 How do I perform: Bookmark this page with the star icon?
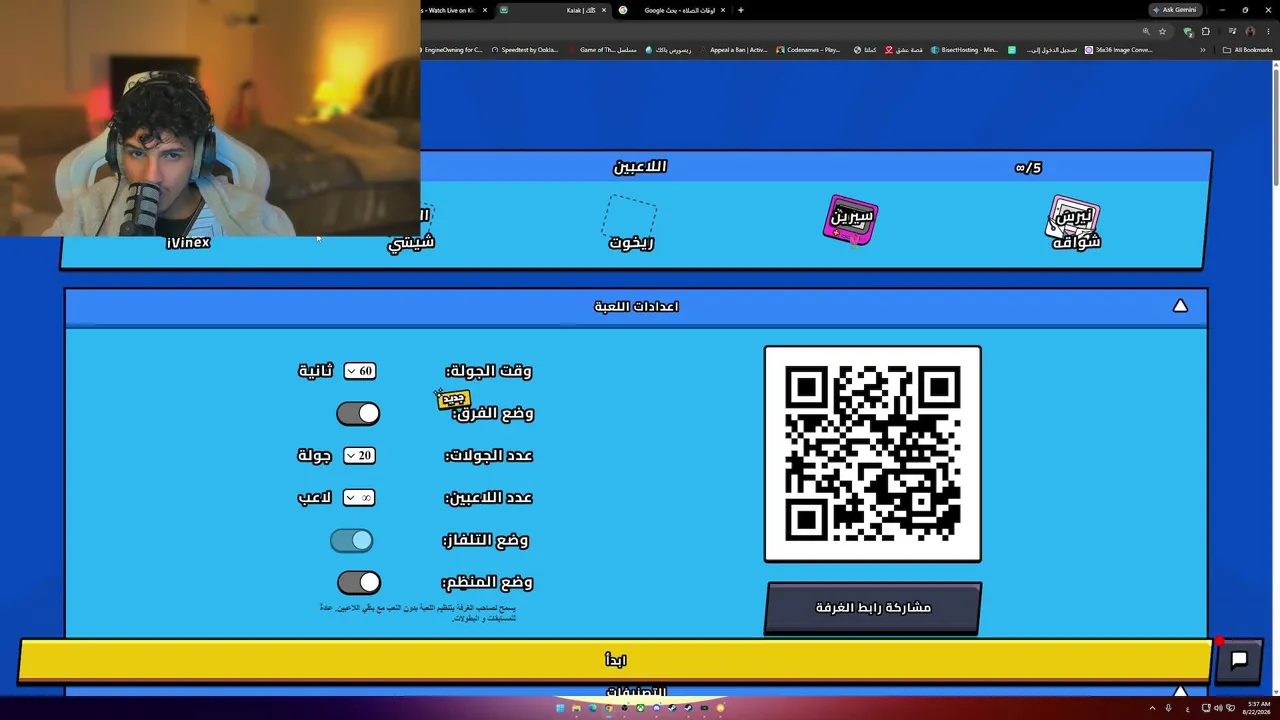1162,31
